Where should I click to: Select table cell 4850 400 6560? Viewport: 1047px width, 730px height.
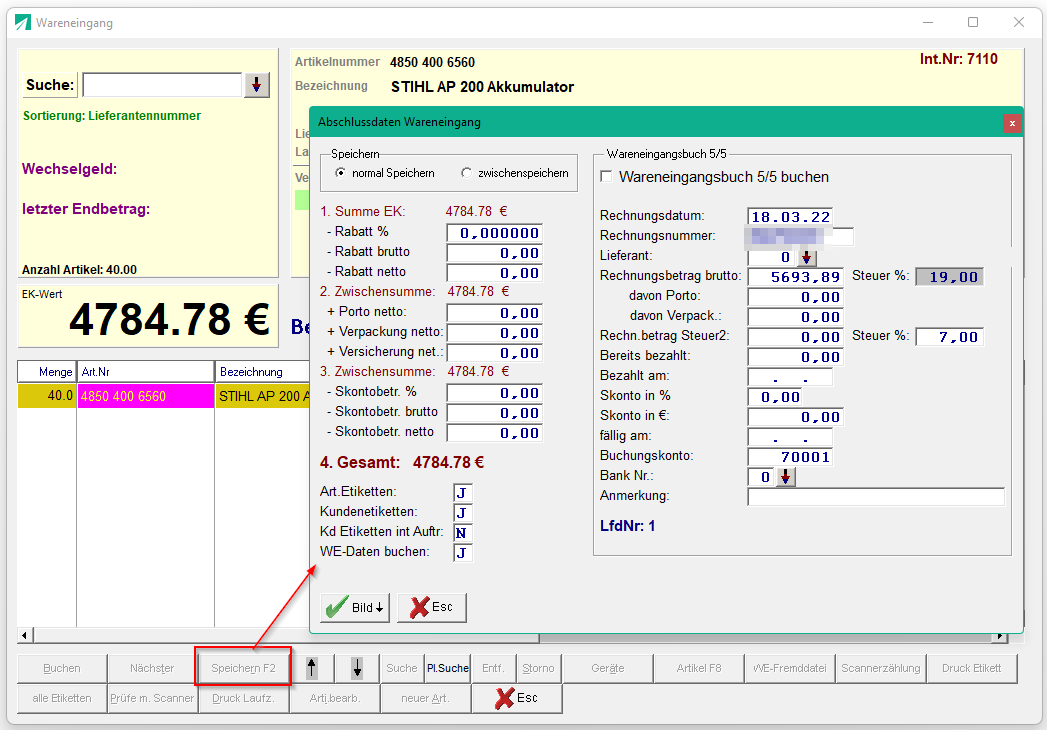click(146, 396)
